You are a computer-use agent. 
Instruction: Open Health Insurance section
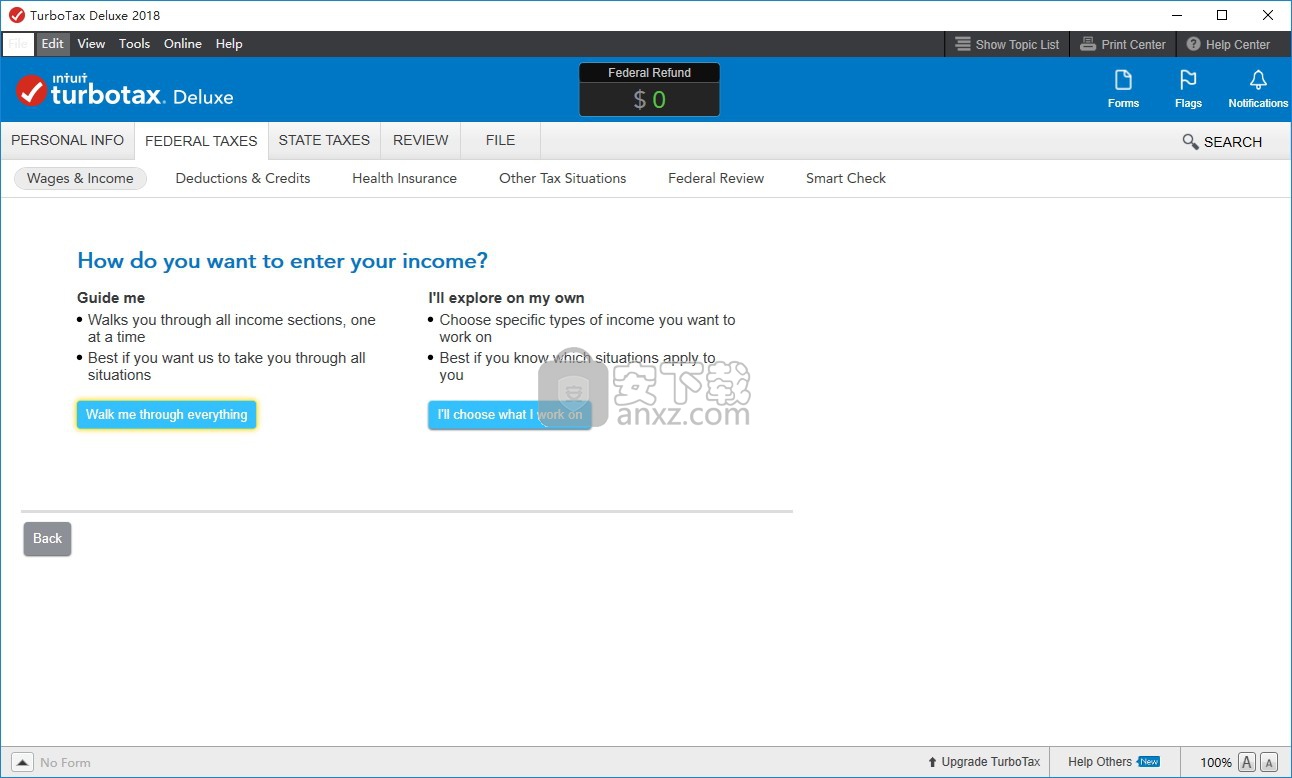point(404,178)
